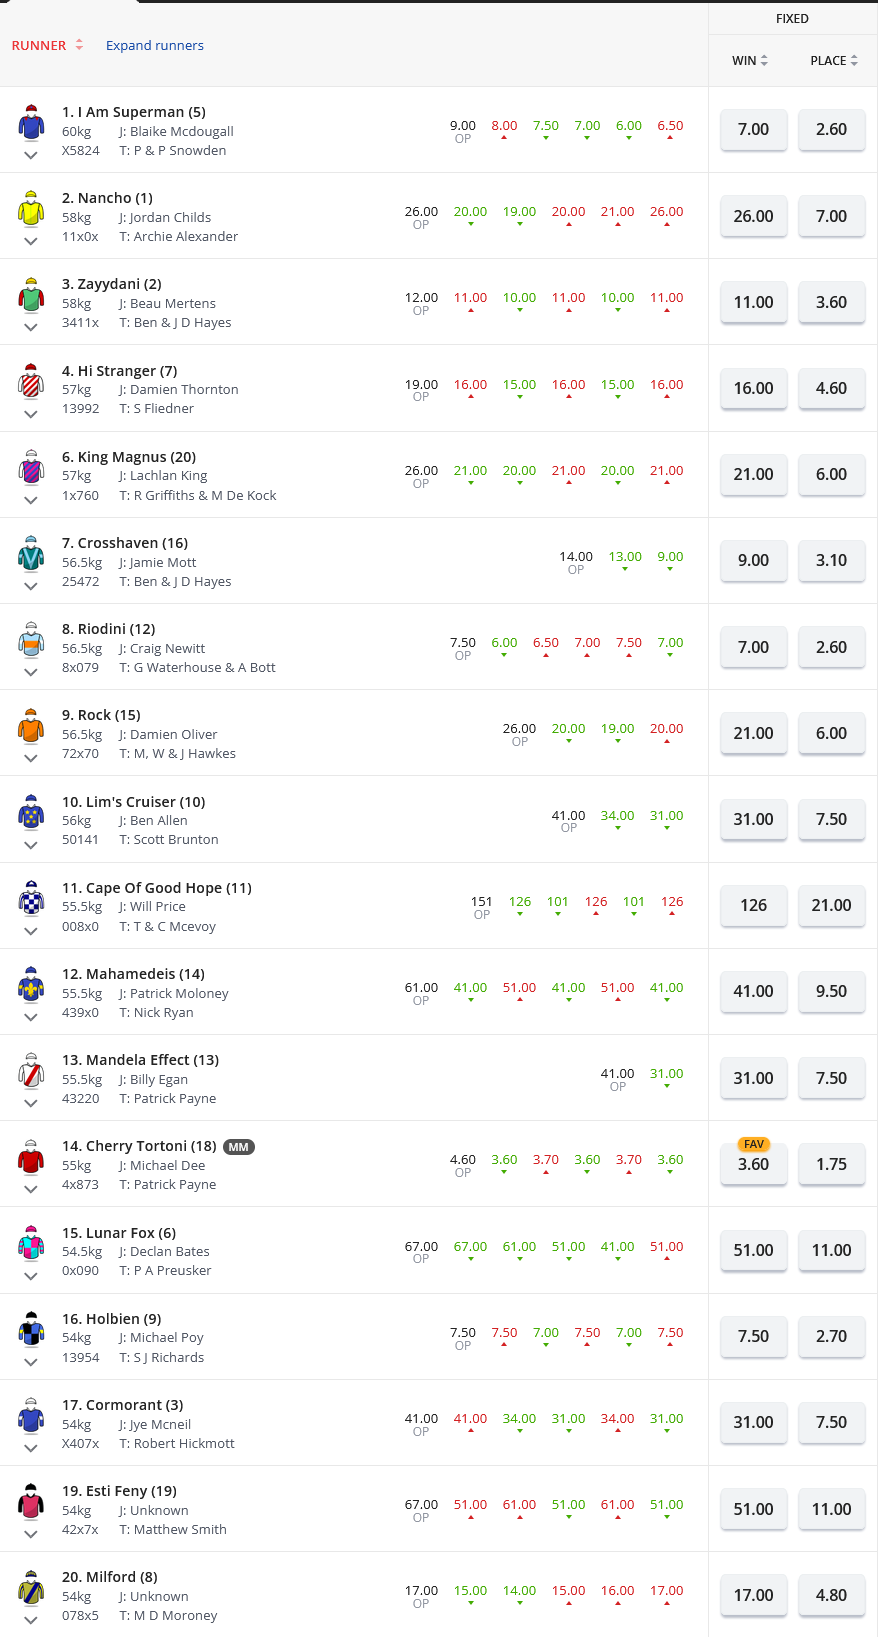Sort by fixed PLACE odds

(x=834, y=61)
